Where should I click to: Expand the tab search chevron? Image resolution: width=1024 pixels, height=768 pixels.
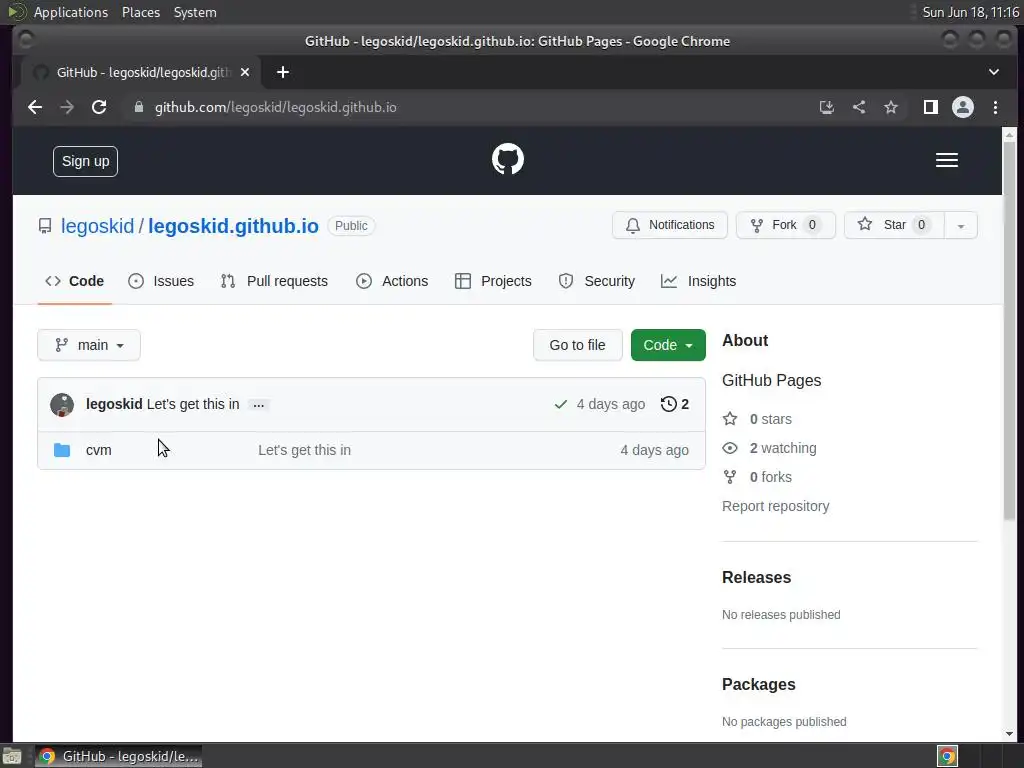993,72
